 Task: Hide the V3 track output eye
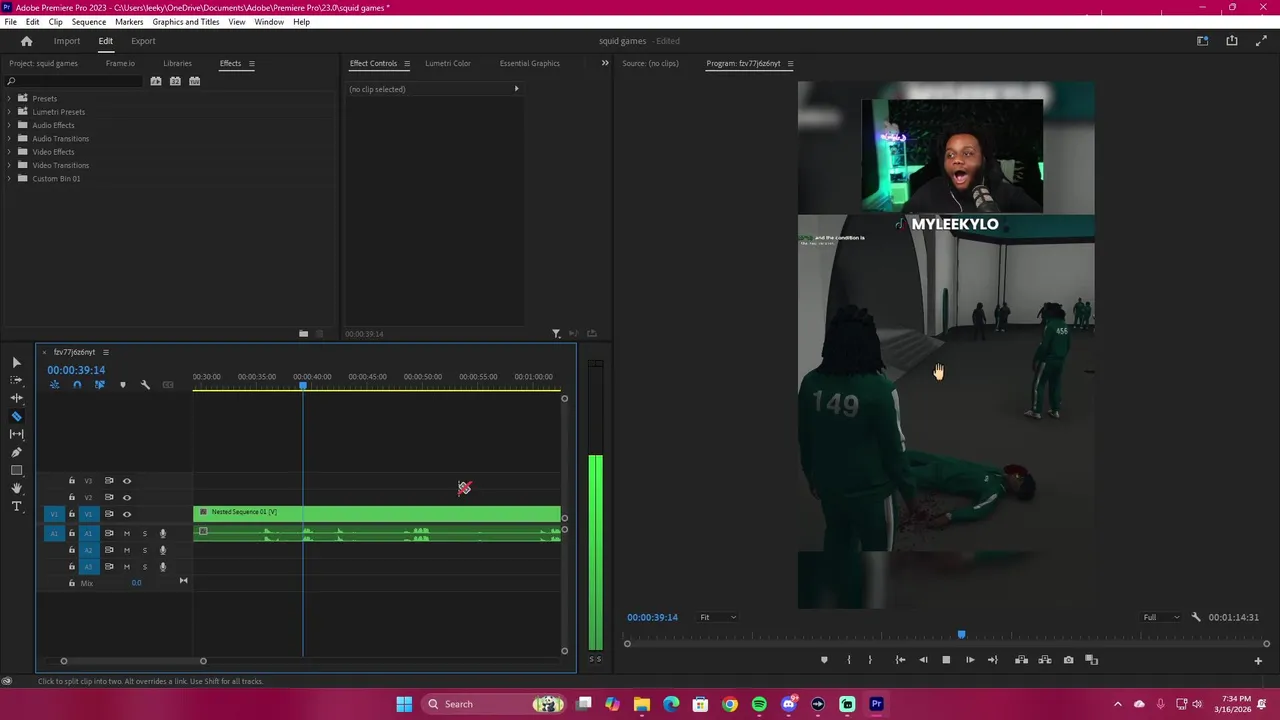point(127,481)
